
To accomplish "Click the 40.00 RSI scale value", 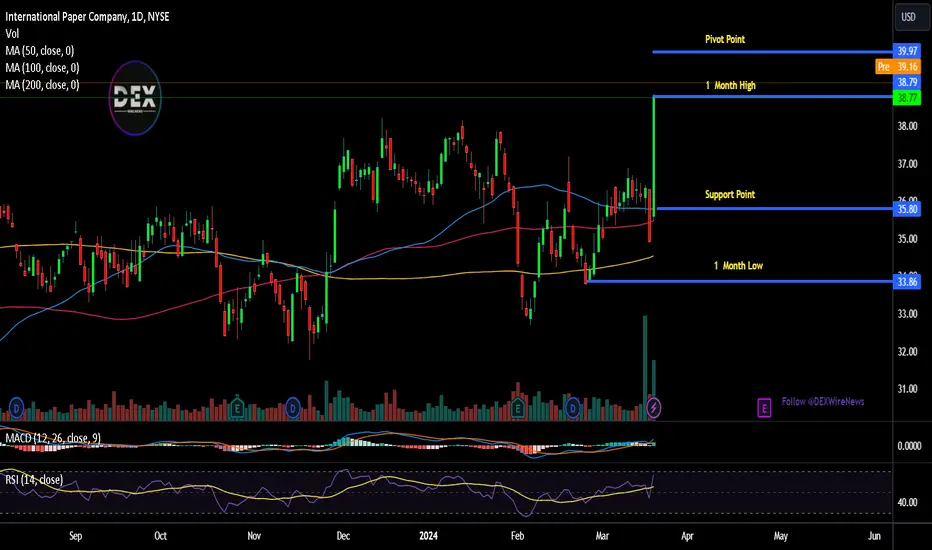I will (908, 502).
